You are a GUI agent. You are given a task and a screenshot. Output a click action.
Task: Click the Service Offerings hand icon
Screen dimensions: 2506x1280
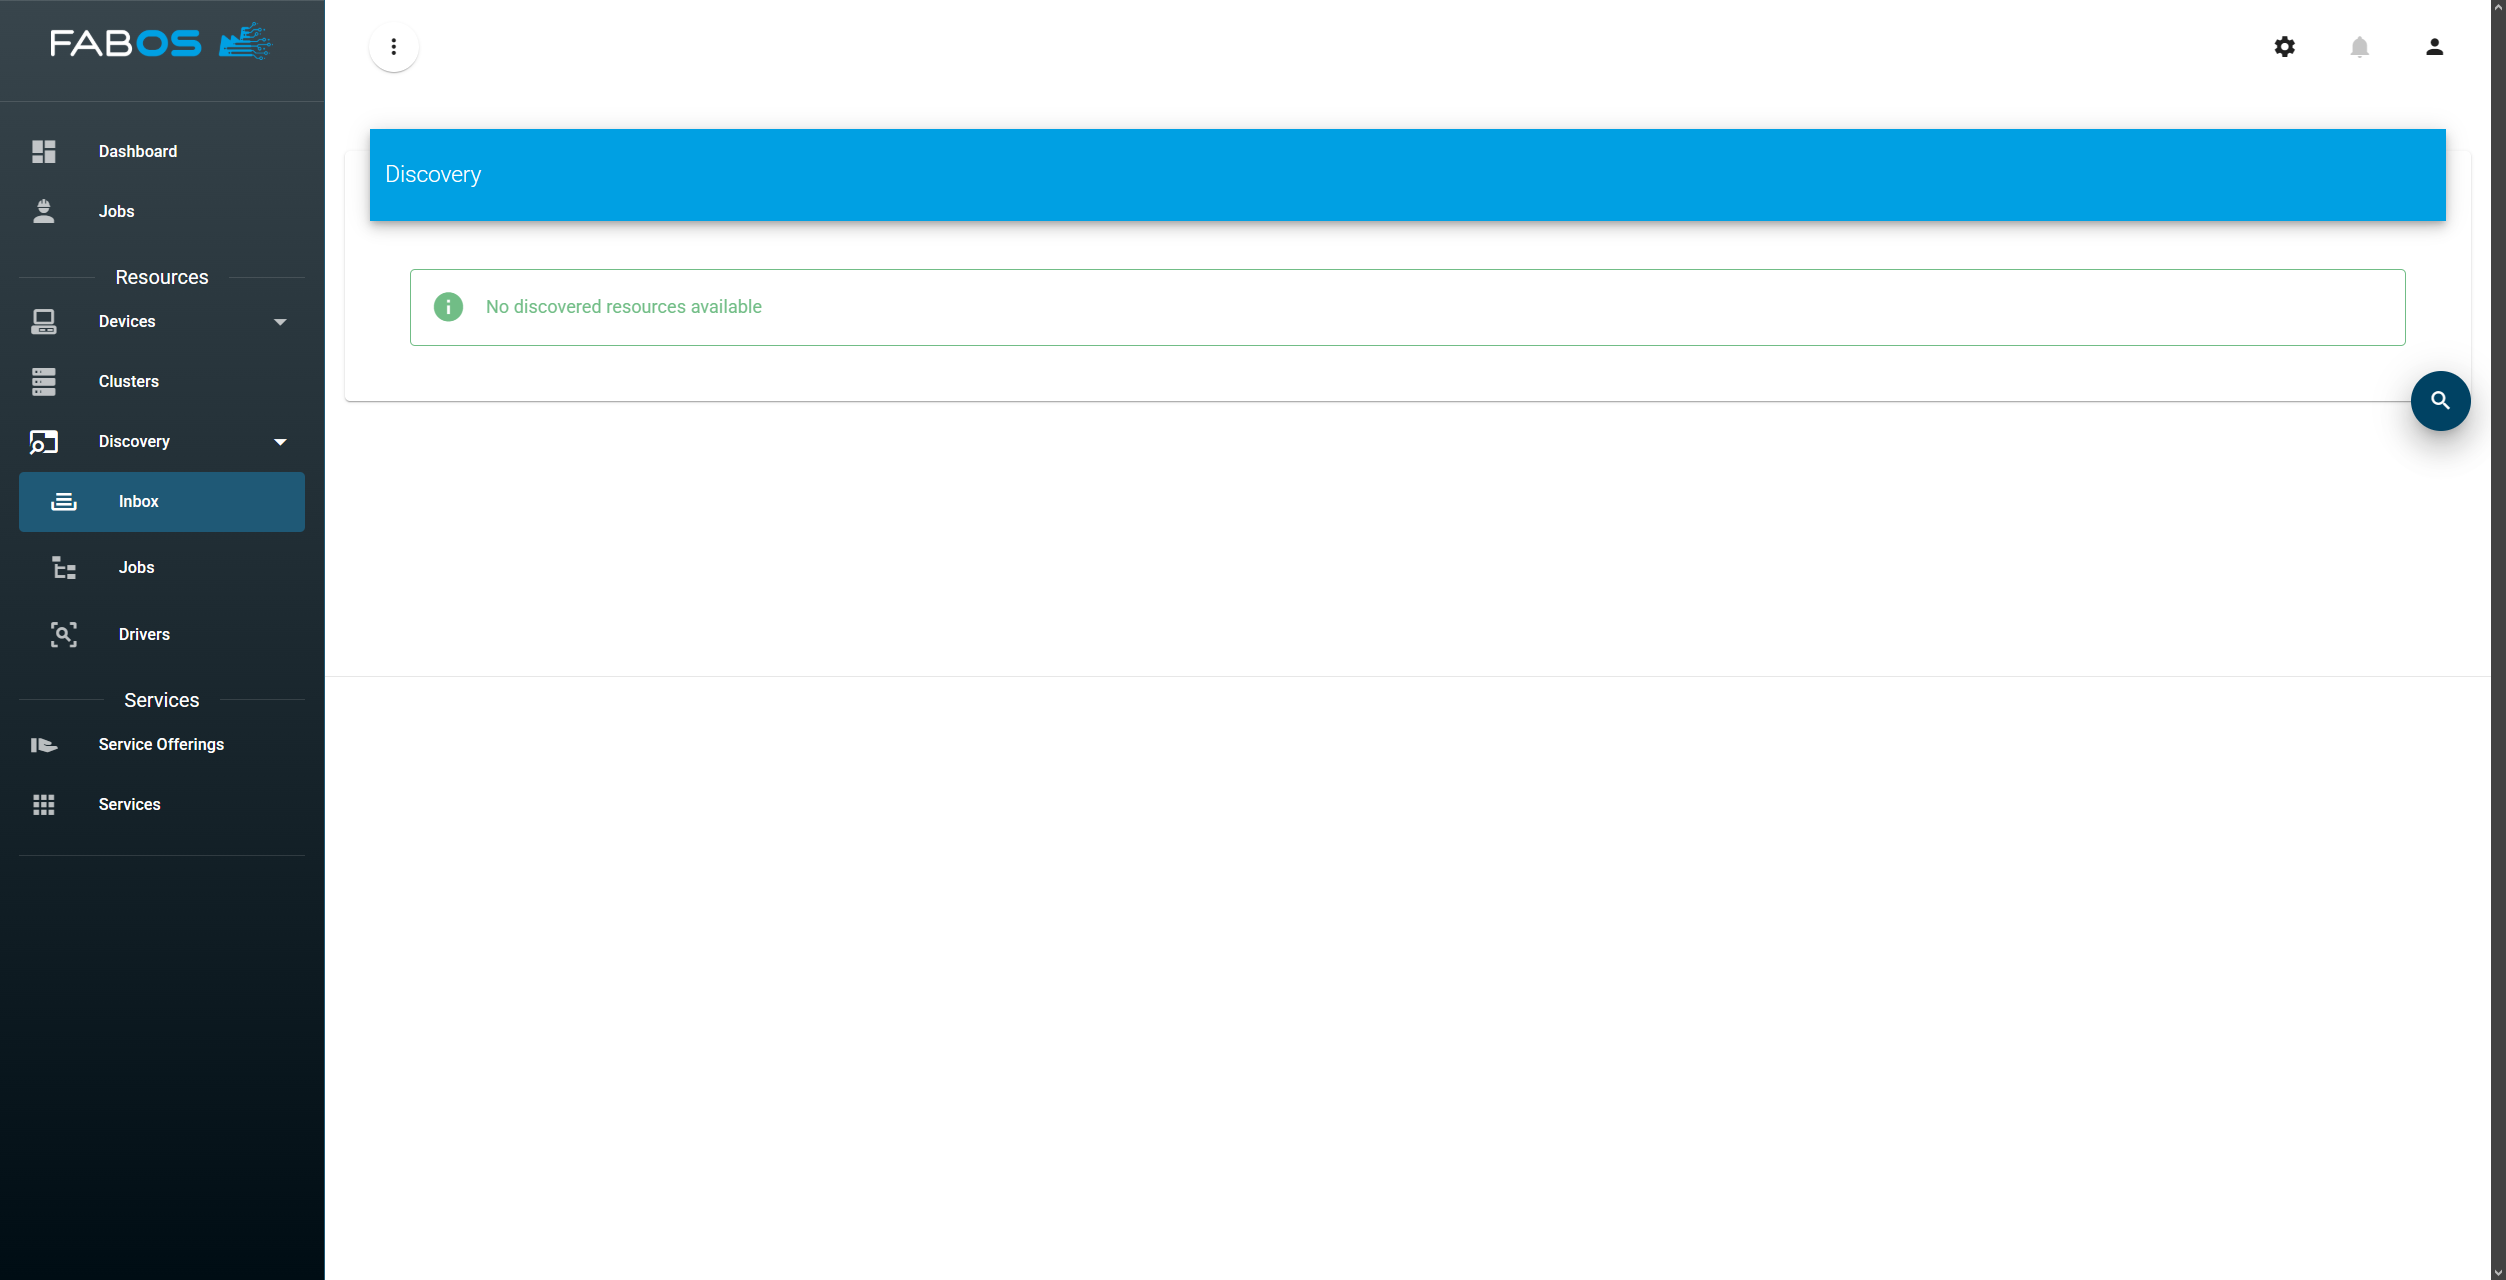[x=44, y=745]
